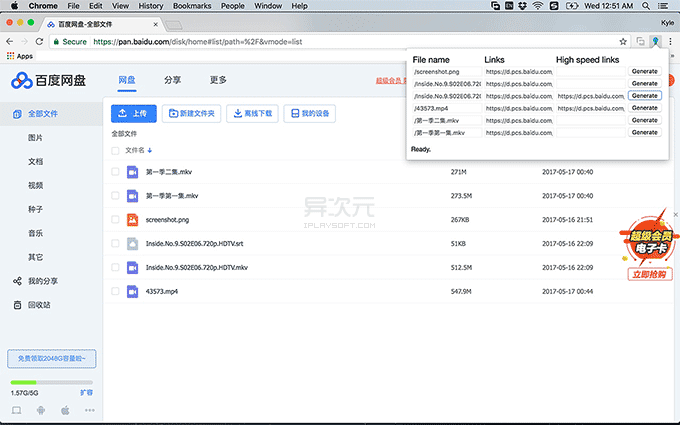Screen dimensions: 680x425
Task: Open 我的分享 share icon in sidebar
Action: [x=17, y=281]
